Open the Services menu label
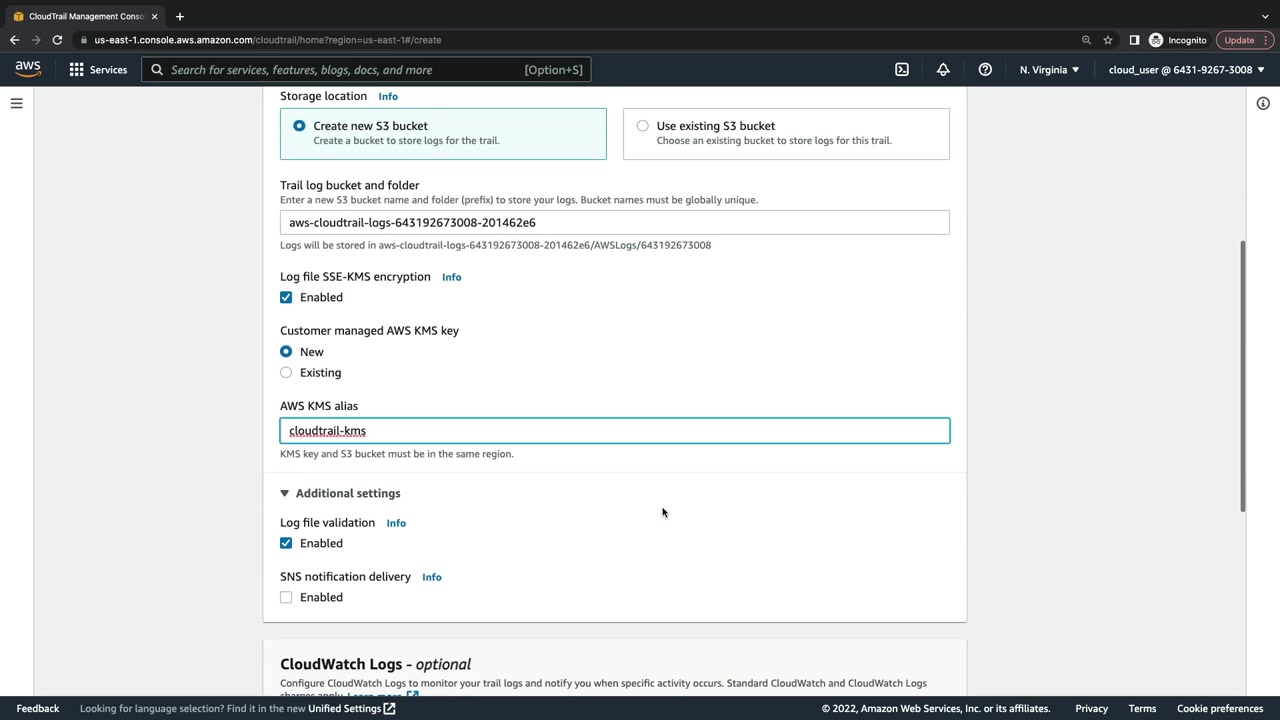Image resolution: width=1280 pixels, height=720 pixels. pyautogui.click(x=108, y=70)
